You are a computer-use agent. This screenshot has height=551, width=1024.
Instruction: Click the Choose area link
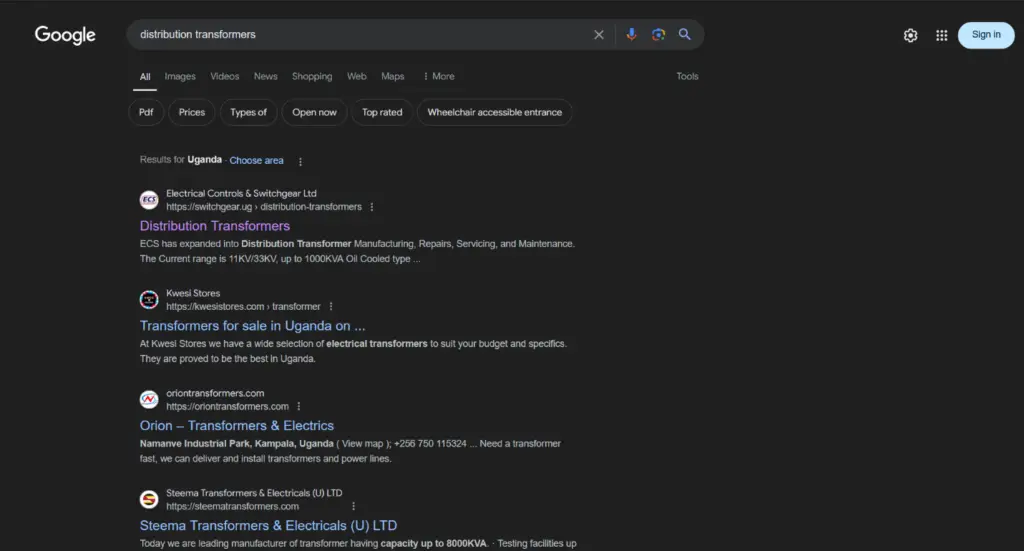[256, 160]
